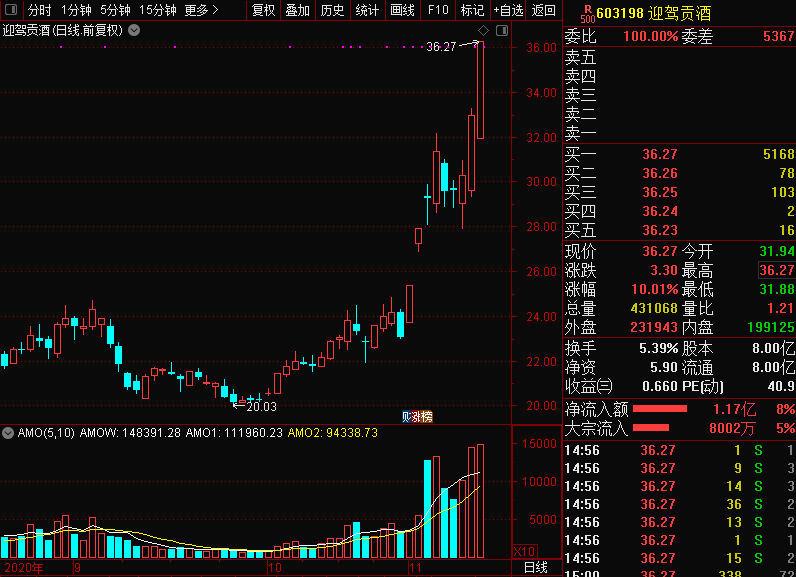
Task: Click the diamond marker above the price high
Action: 483,33
